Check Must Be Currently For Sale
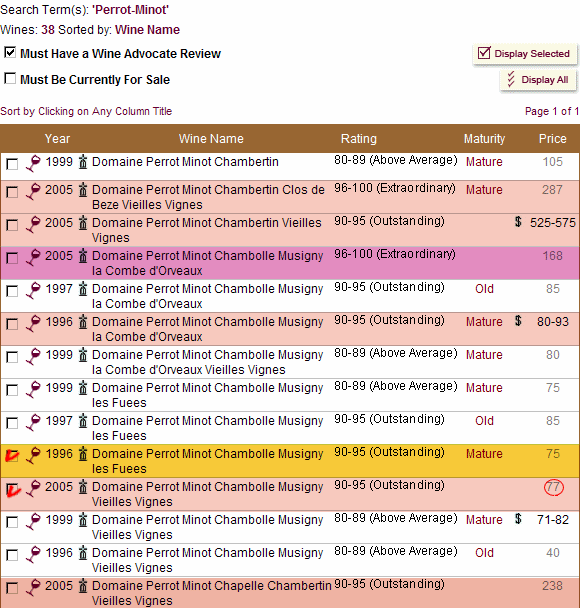This screenshot has height=608, width=580. 10,78
